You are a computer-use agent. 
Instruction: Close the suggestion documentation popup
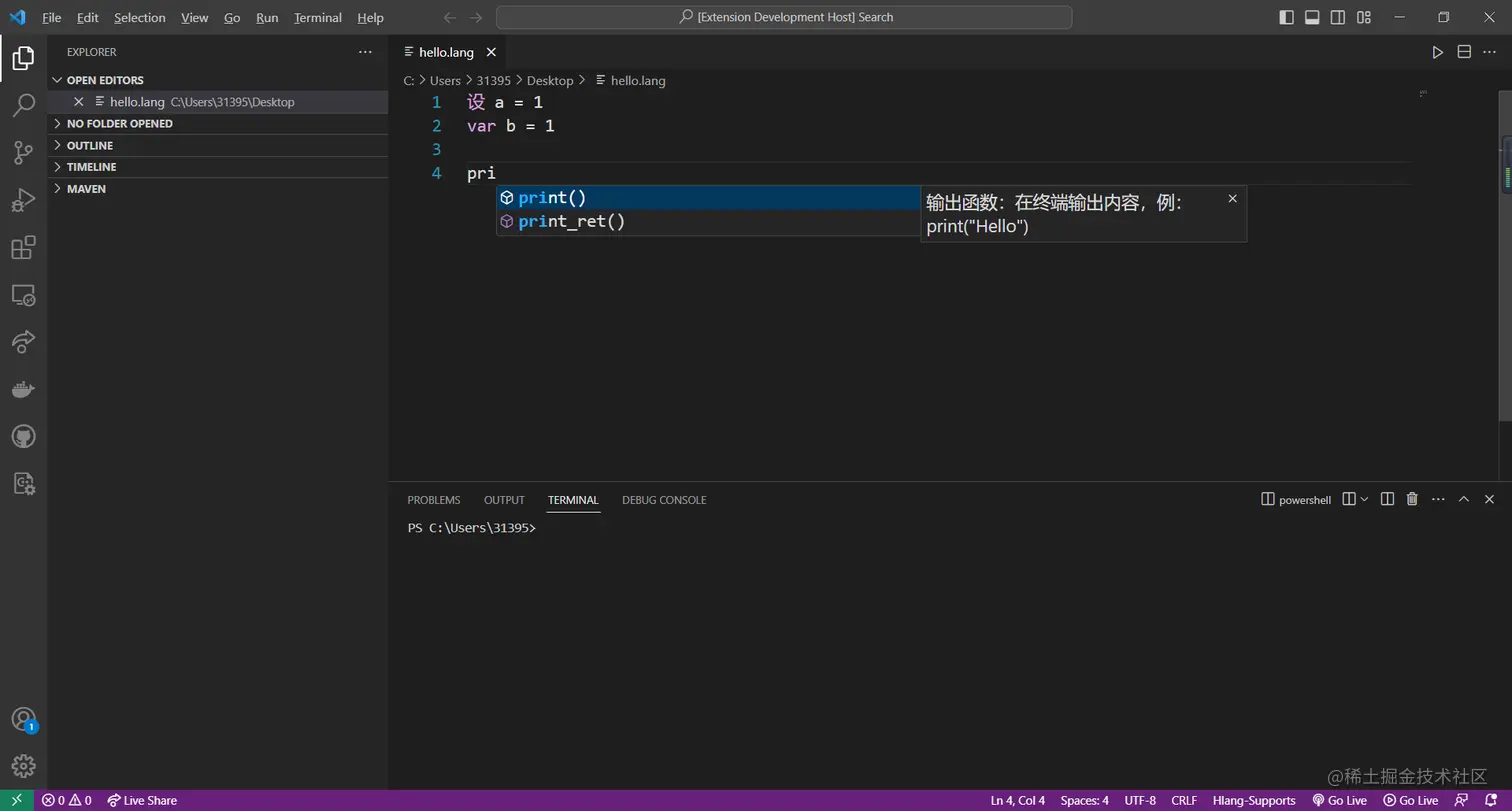(x=1232, y=198)
